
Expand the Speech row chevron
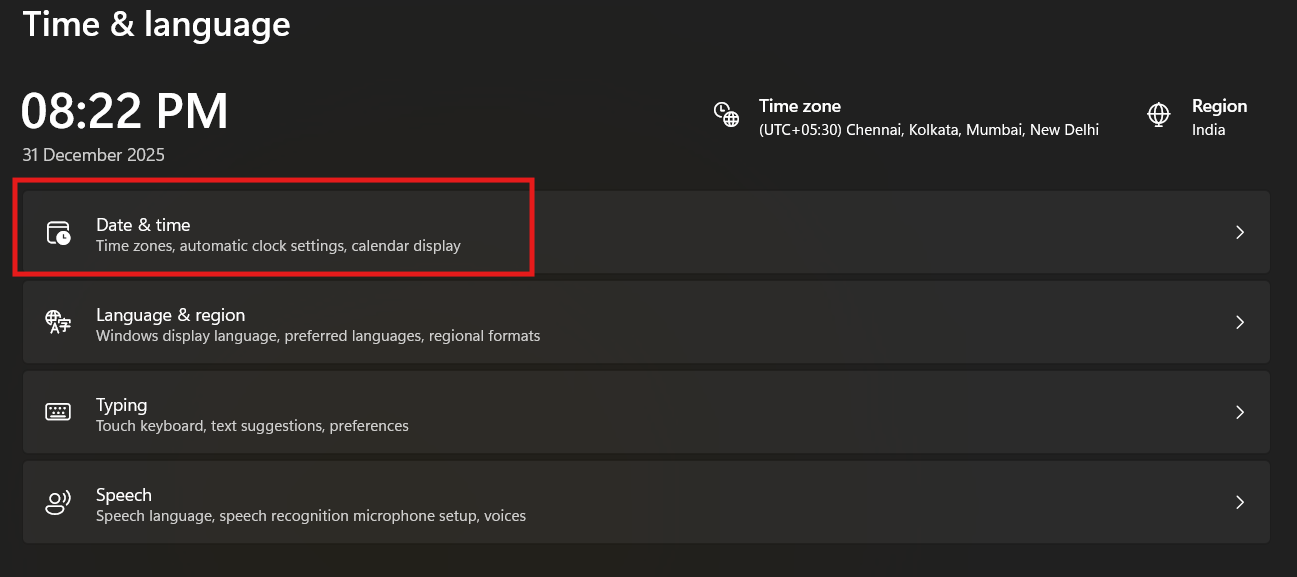point(1240,502)
